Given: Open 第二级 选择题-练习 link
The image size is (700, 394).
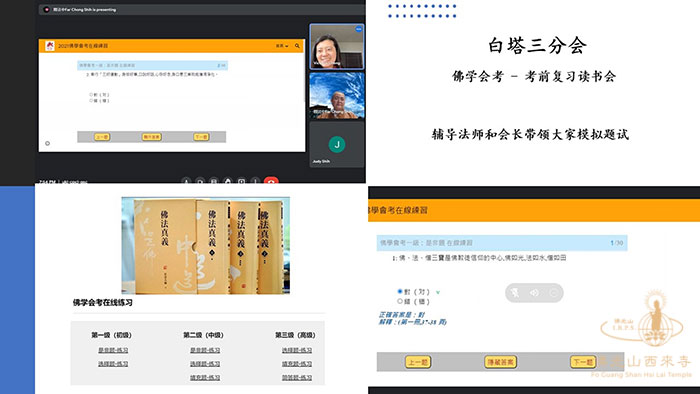Looking at the screenshot, I should (x=205, y=364).
